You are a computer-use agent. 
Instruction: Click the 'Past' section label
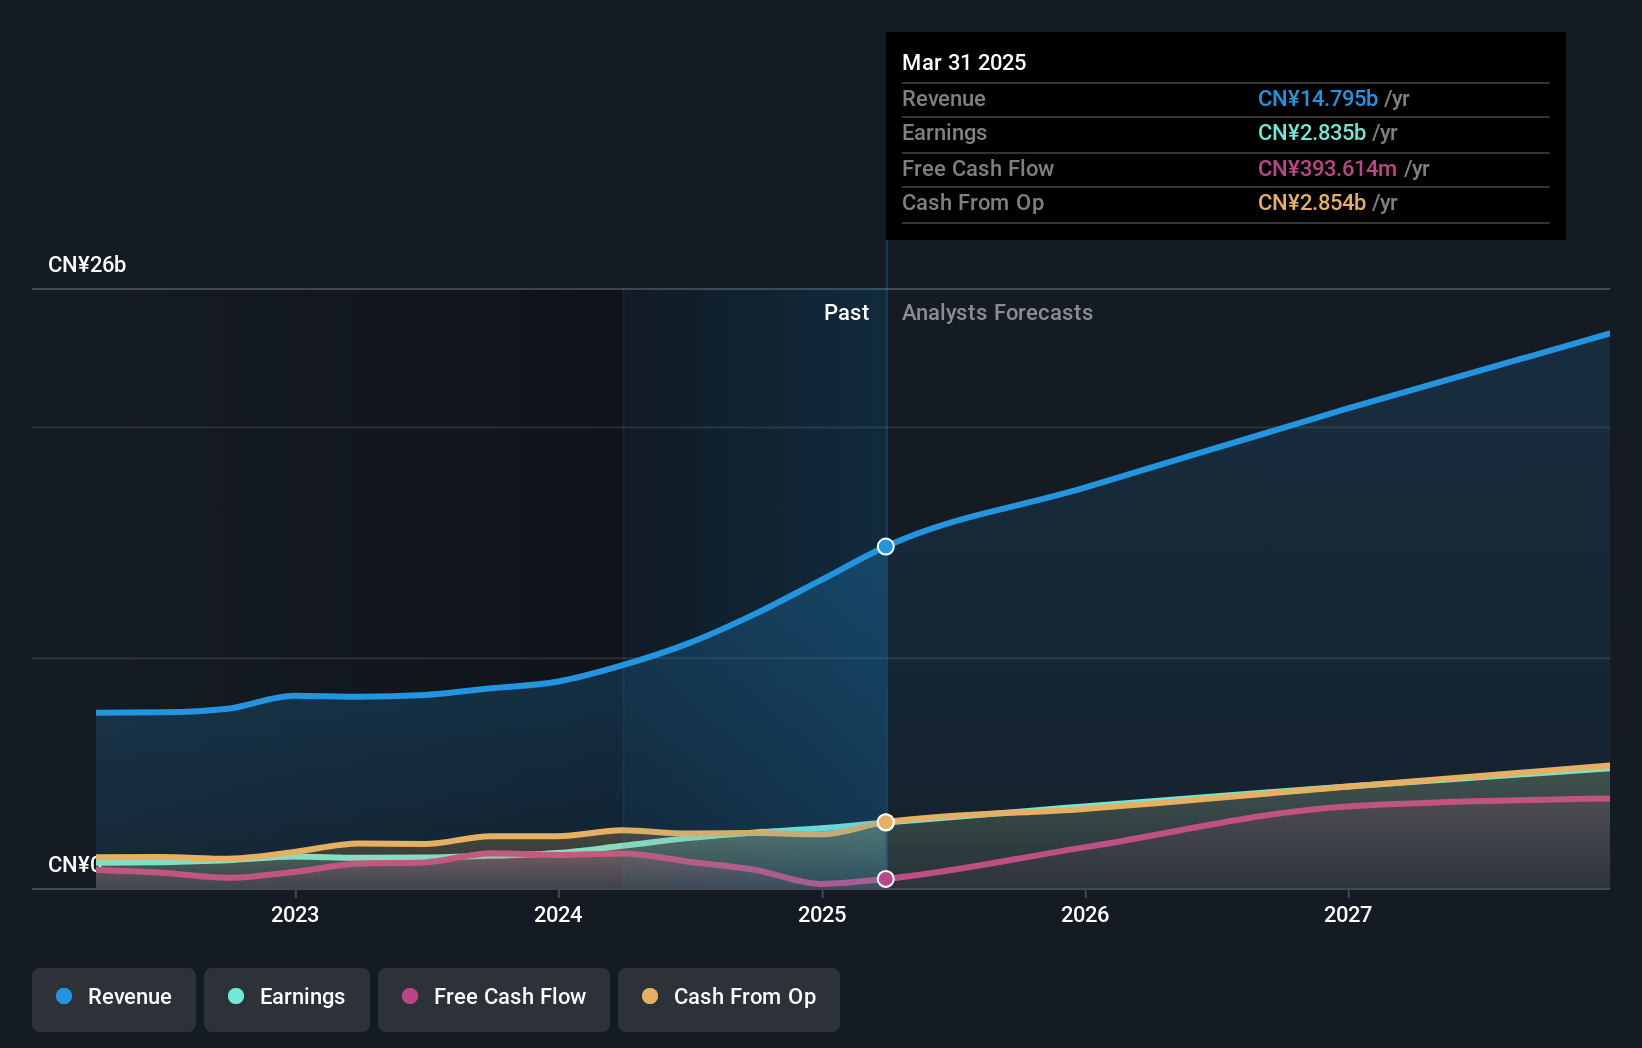click(x=846, y=313)
